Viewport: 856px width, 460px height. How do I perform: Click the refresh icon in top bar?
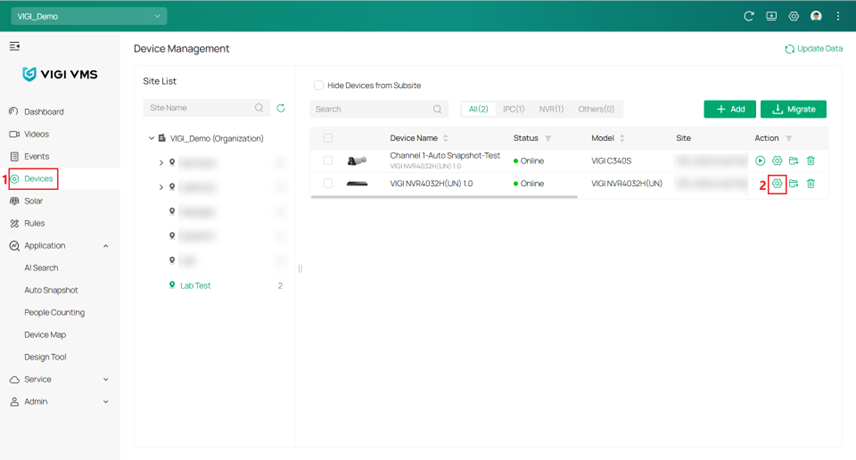click(x=748, y=16)
